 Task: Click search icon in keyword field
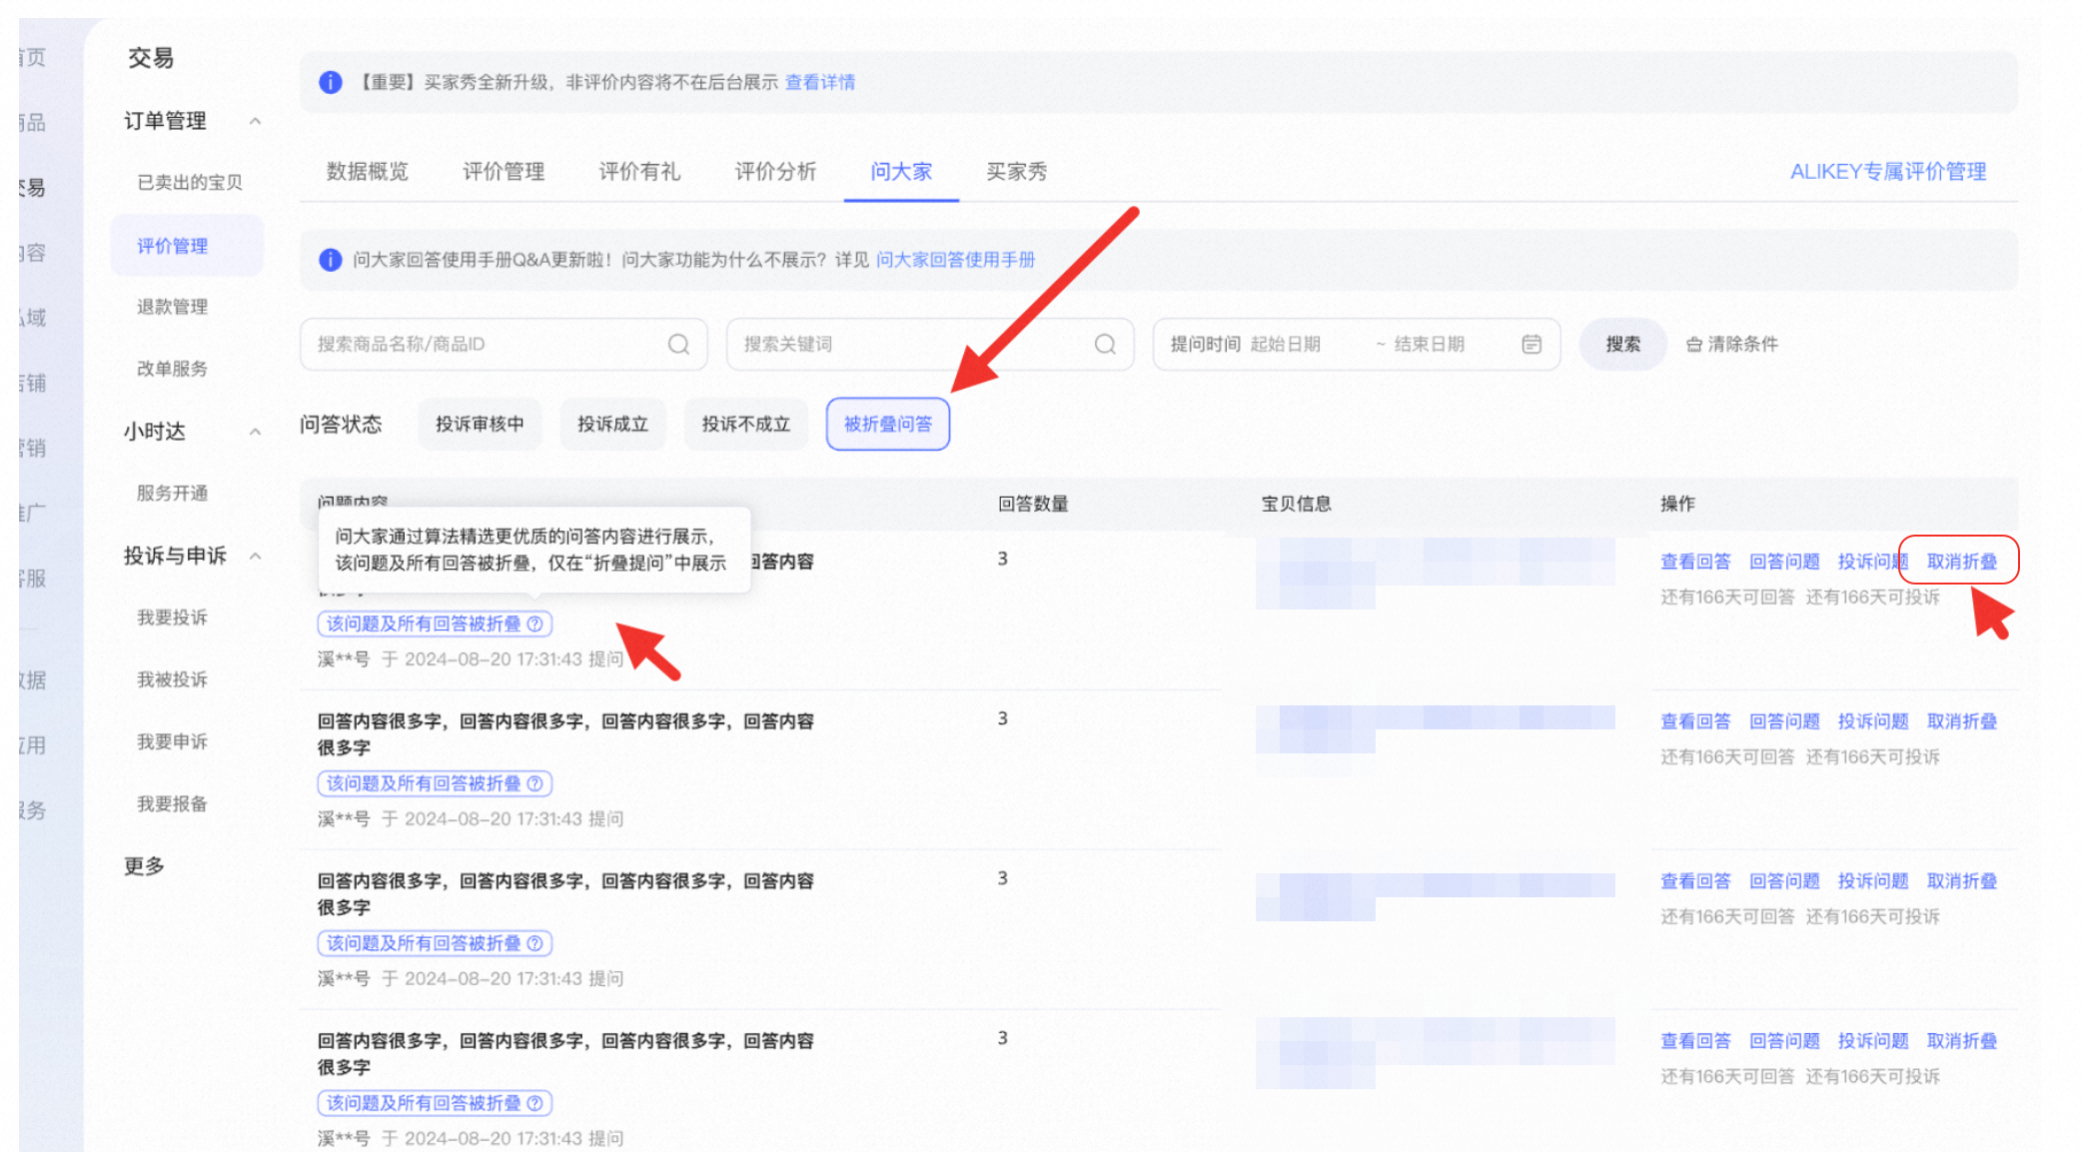[1105, 344]
